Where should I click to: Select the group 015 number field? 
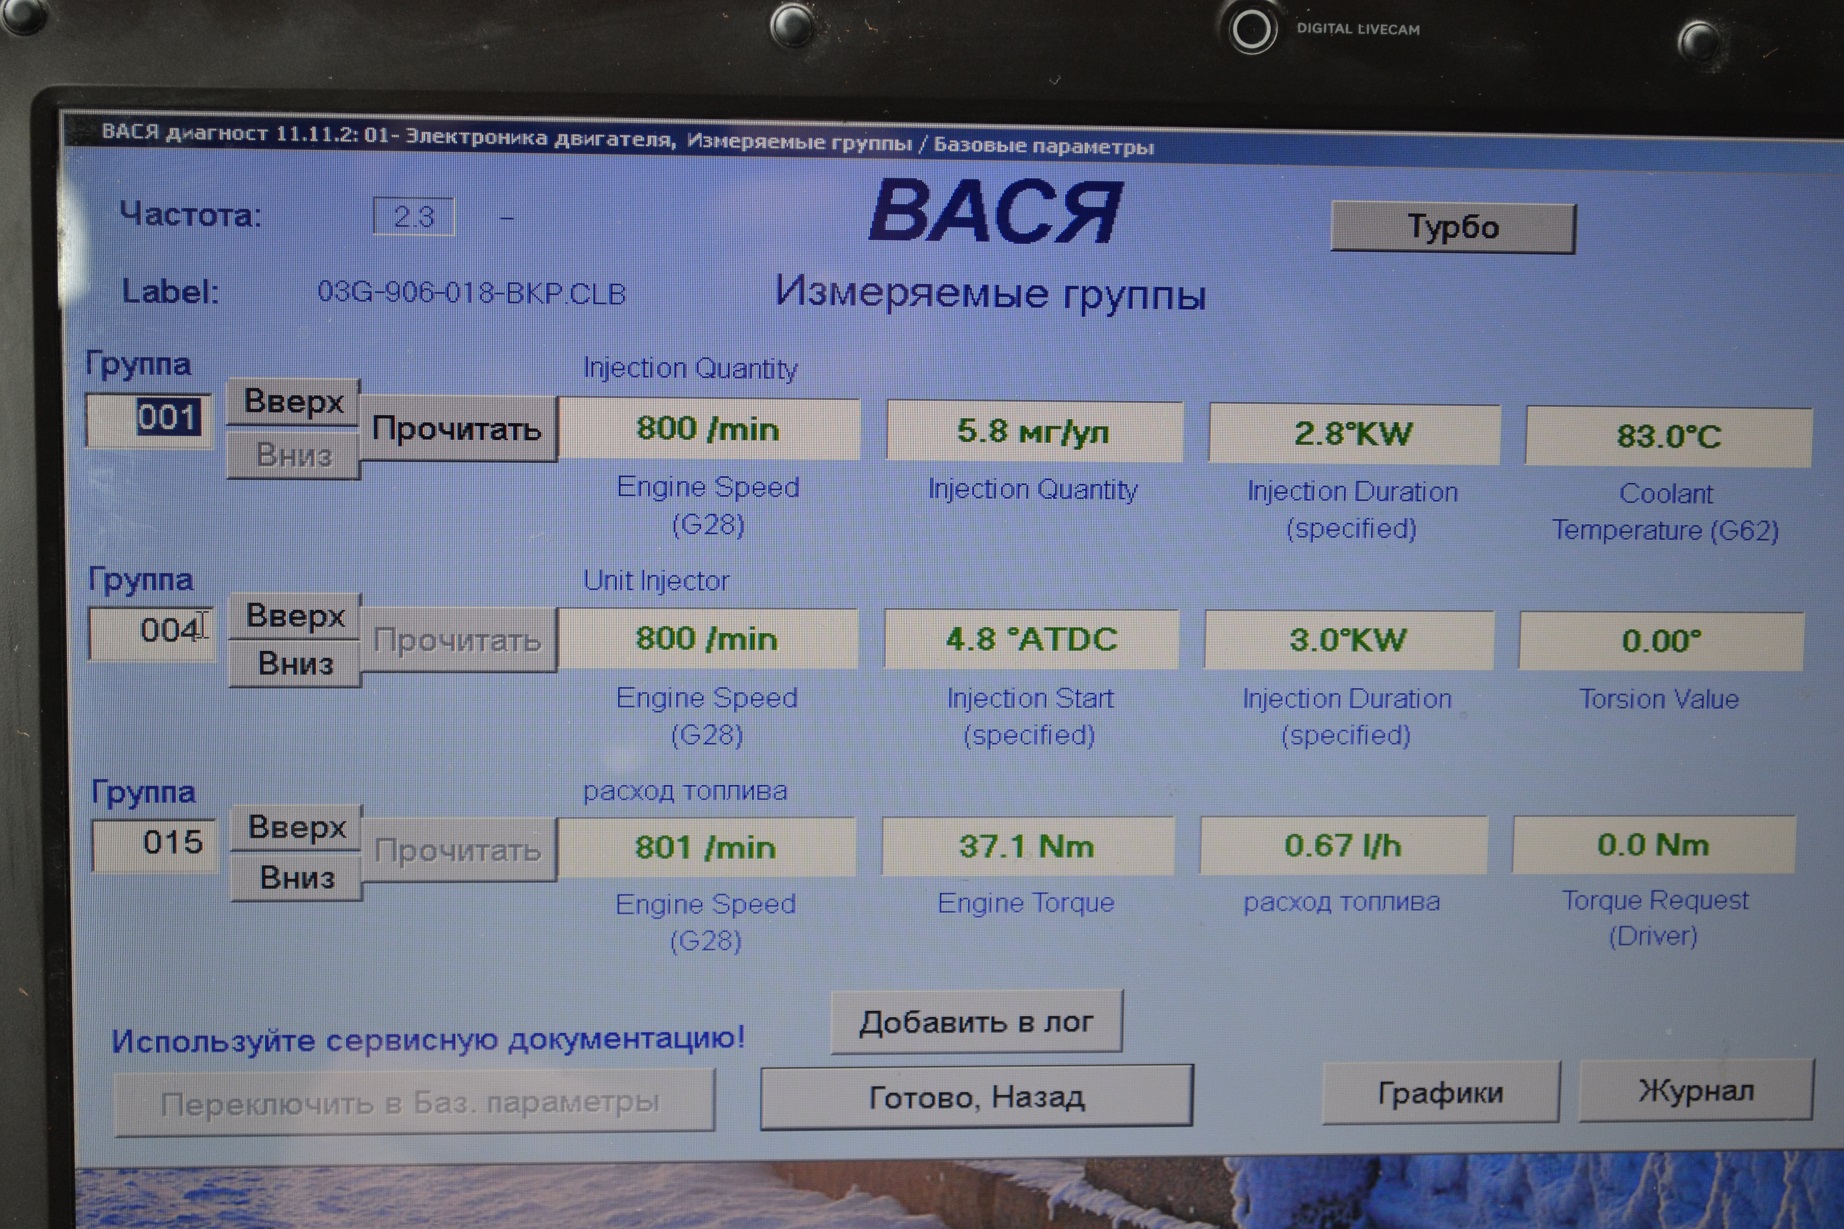[154, 843]
